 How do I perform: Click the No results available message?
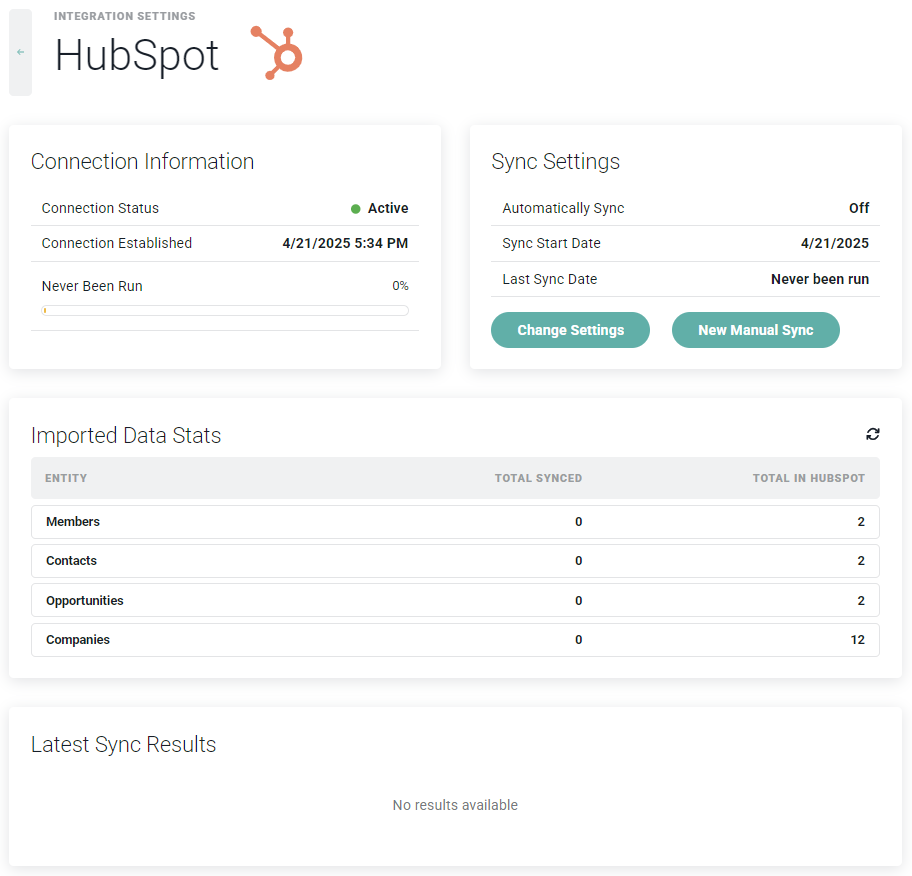[455, 805]
